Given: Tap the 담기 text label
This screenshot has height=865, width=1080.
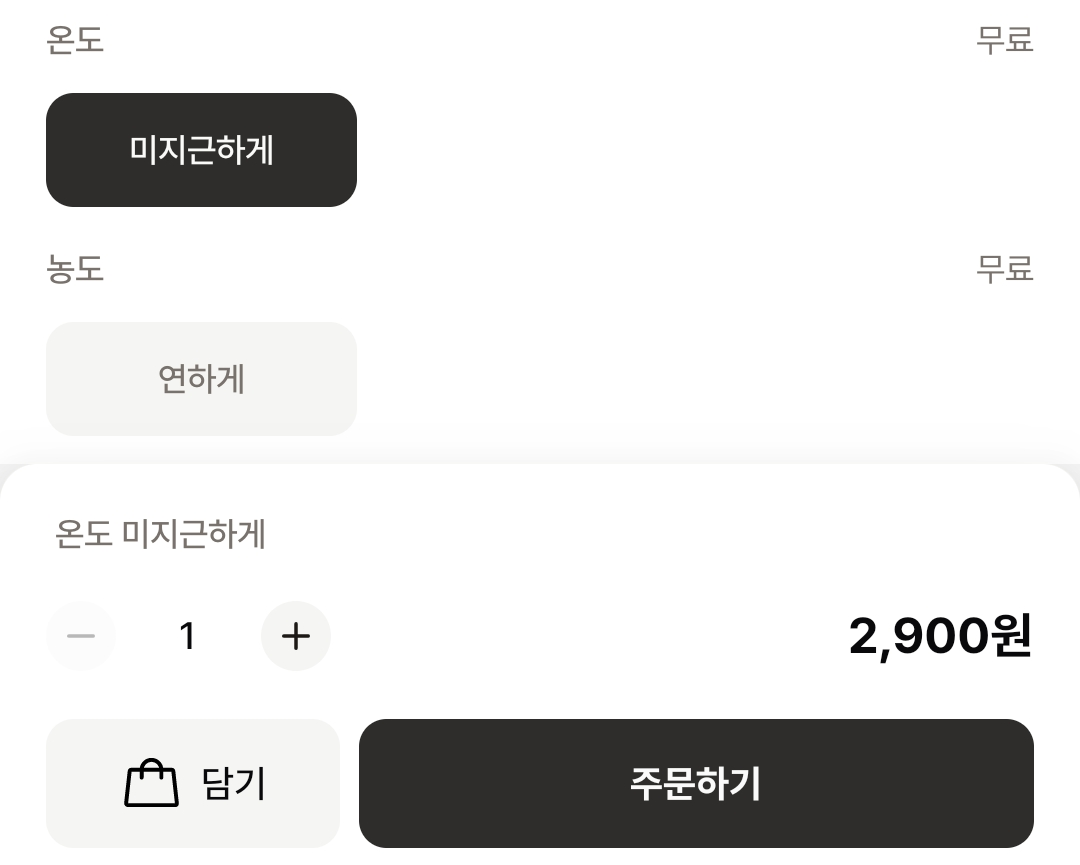Looking at the screenshot, I should point(234,784).
